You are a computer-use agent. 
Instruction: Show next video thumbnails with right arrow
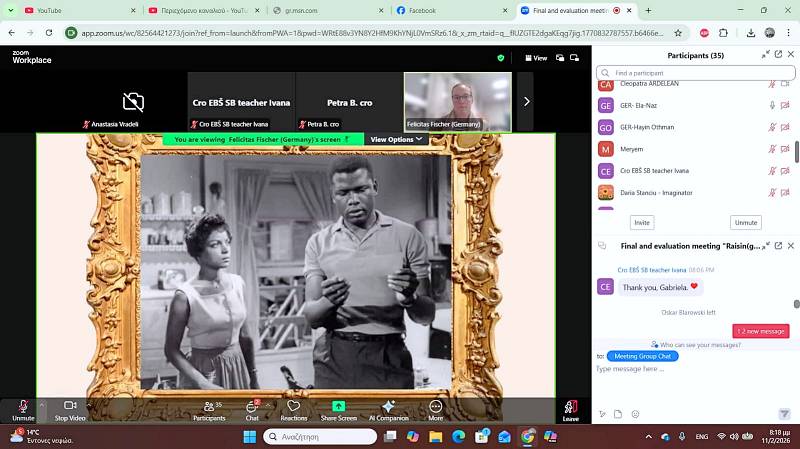(526, 101)
